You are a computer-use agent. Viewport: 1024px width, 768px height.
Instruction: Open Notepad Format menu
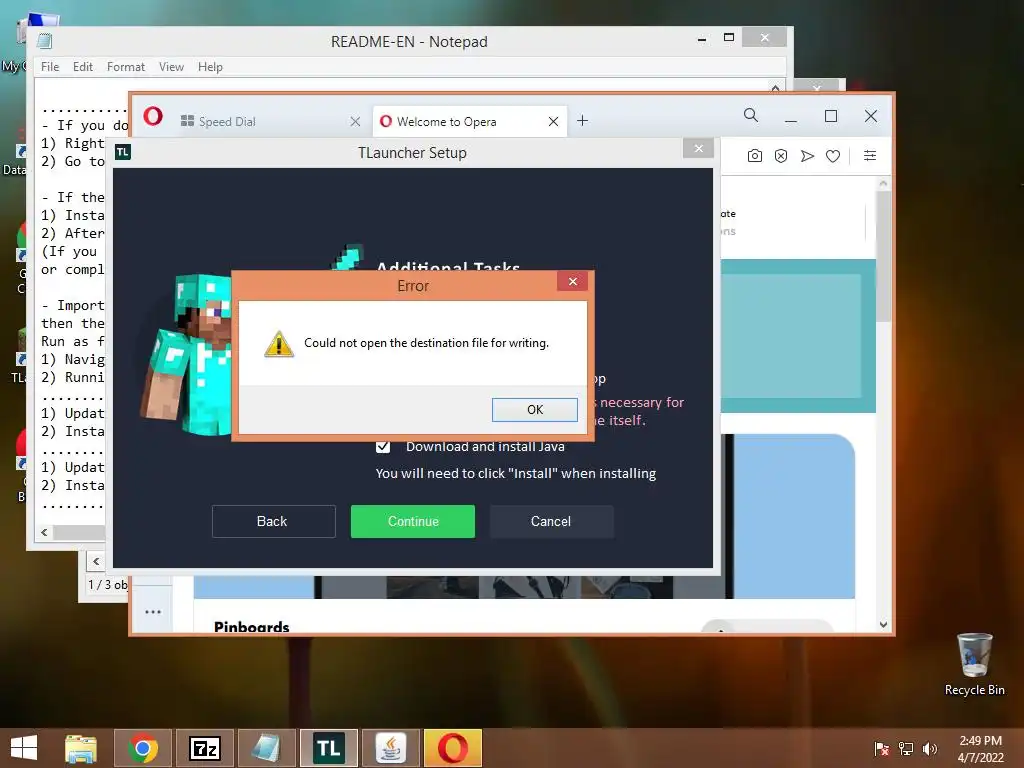[126, 67]
